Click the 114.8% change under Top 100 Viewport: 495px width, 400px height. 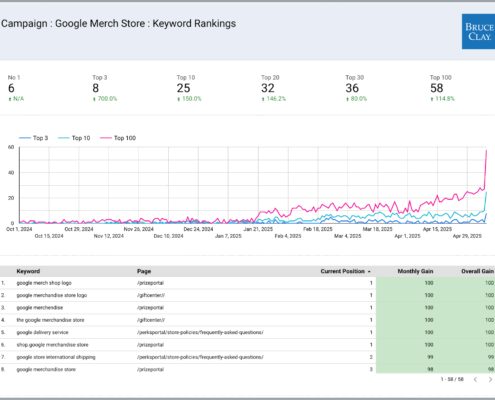click(x=442, y=99)
